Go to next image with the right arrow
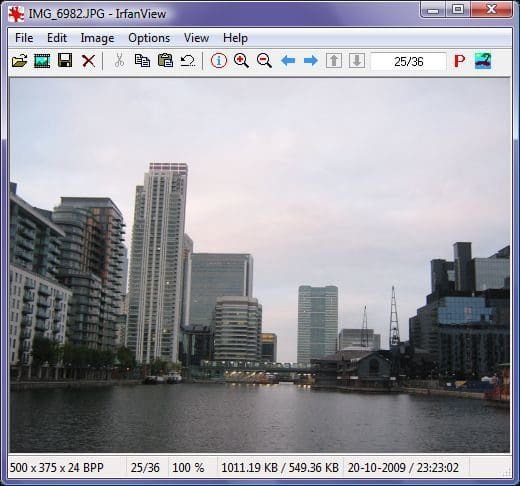The image size is (520, 486). coord(311,61)
